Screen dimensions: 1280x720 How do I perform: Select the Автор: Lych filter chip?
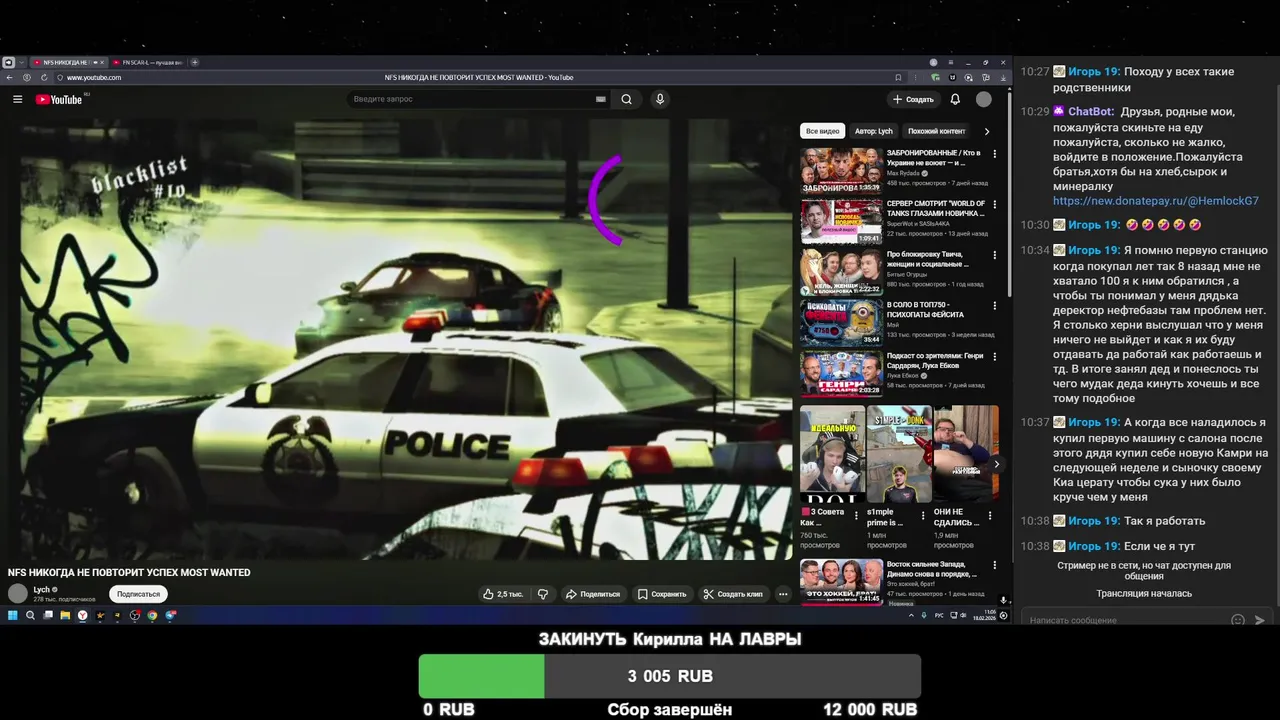point(873,131)
